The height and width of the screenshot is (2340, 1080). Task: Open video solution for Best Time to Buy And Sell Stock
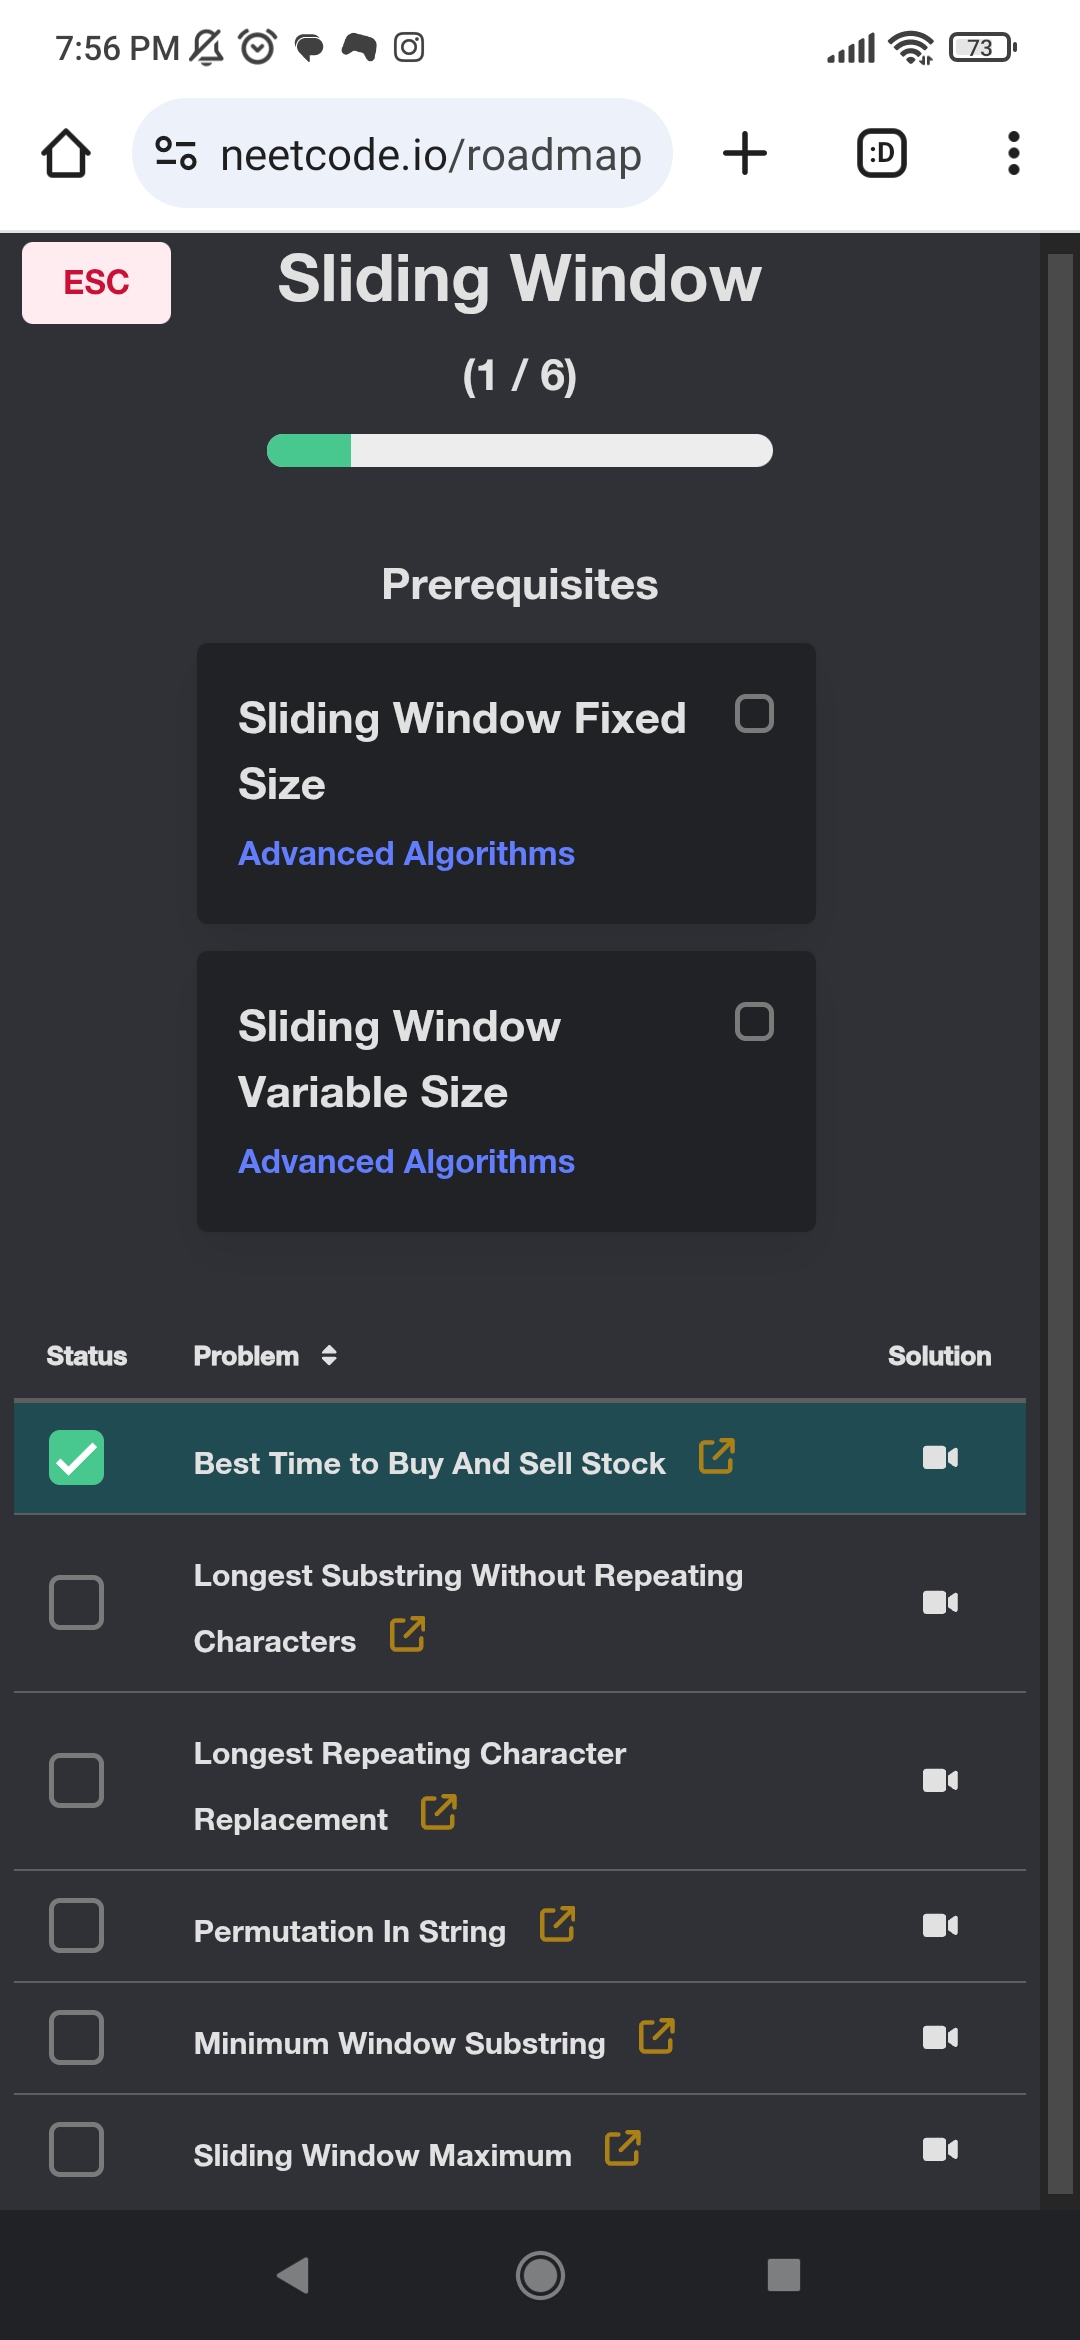(x=940, y=1457)
